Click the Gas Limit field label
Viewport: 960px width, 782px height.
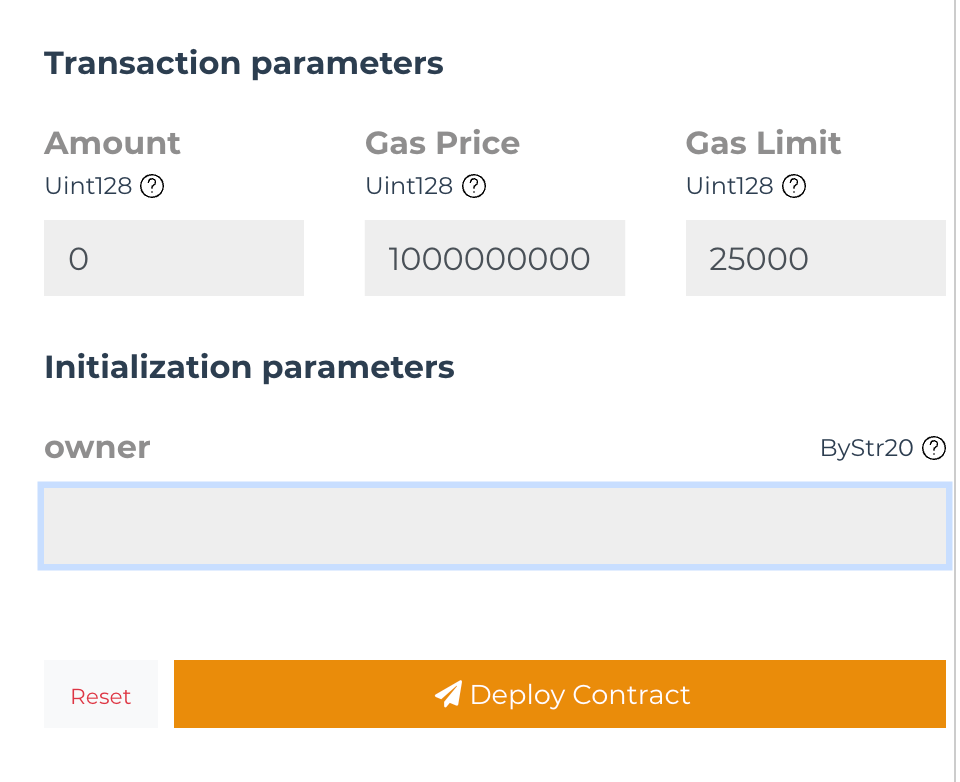763,143
